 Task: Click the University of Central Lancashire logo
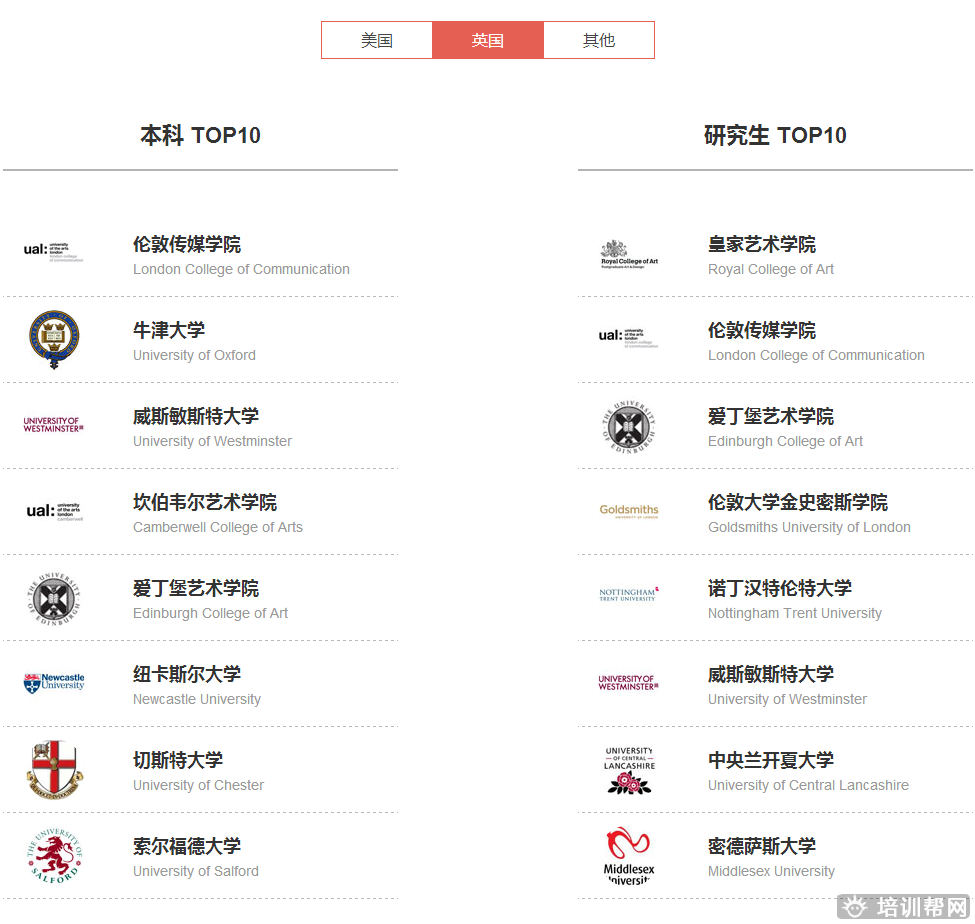(x=629, y=770)
